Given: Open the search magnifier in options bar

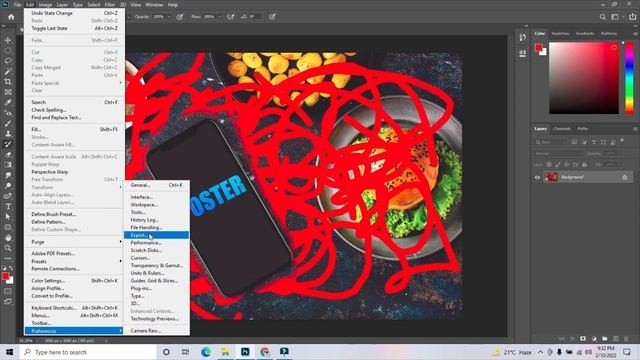Looking at the screenshot, I should [x=602, y=17].
